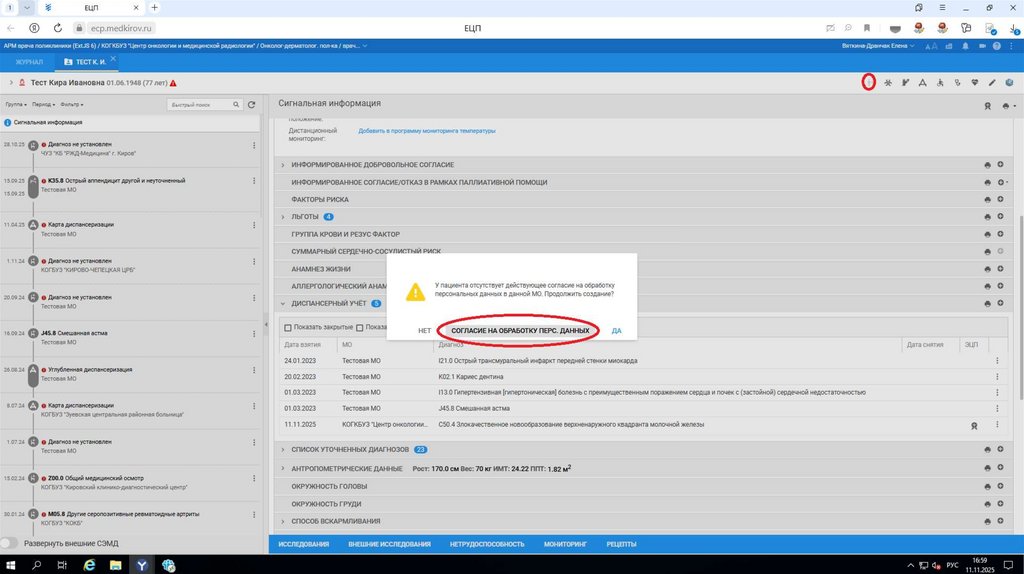Reload the browser page
Viewport: 1024px width, 574px height.
click(x=57, y=28)
